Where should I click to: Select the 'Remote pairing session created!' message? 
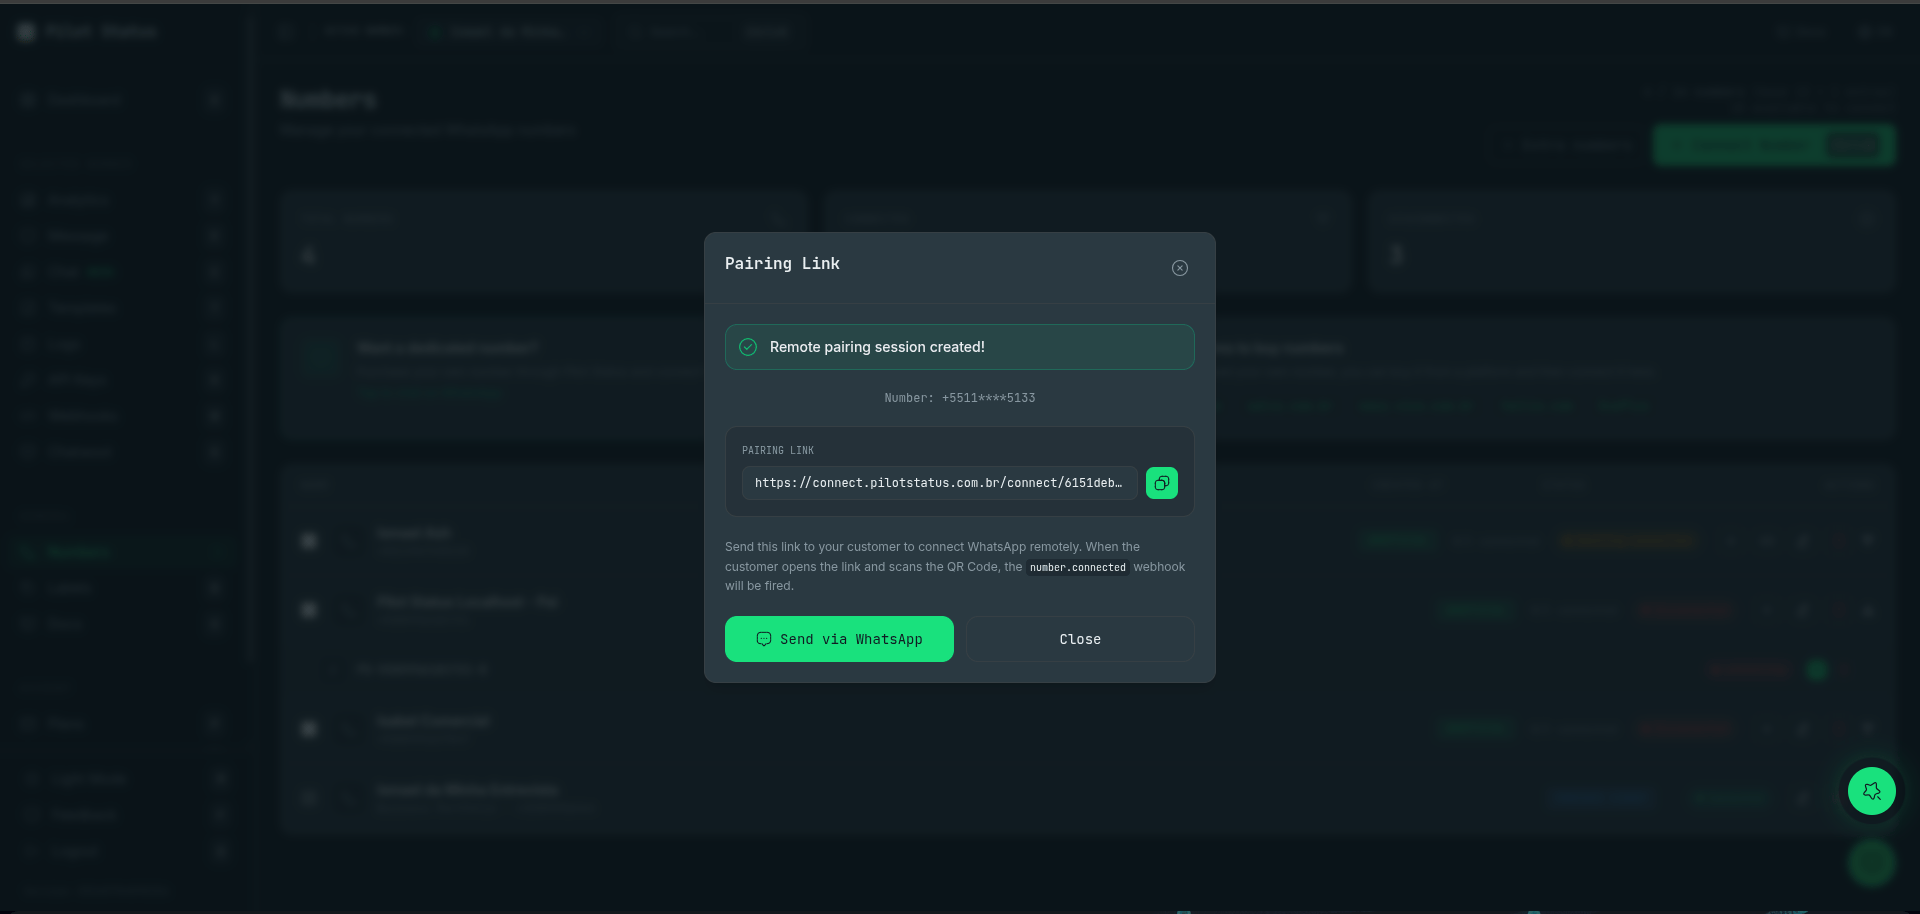877,347
